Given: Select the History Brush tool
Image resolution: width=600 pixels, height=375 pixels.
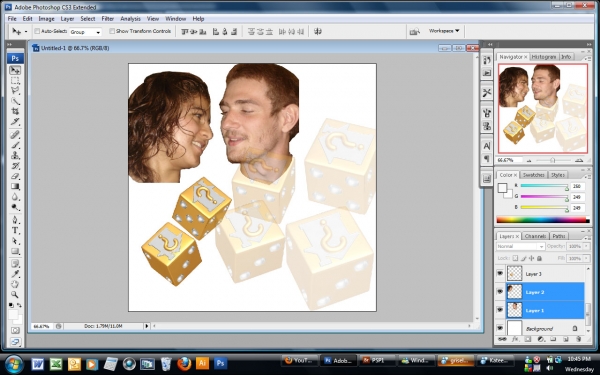Looking at the screenshot, I should click(x=15, y=166).
